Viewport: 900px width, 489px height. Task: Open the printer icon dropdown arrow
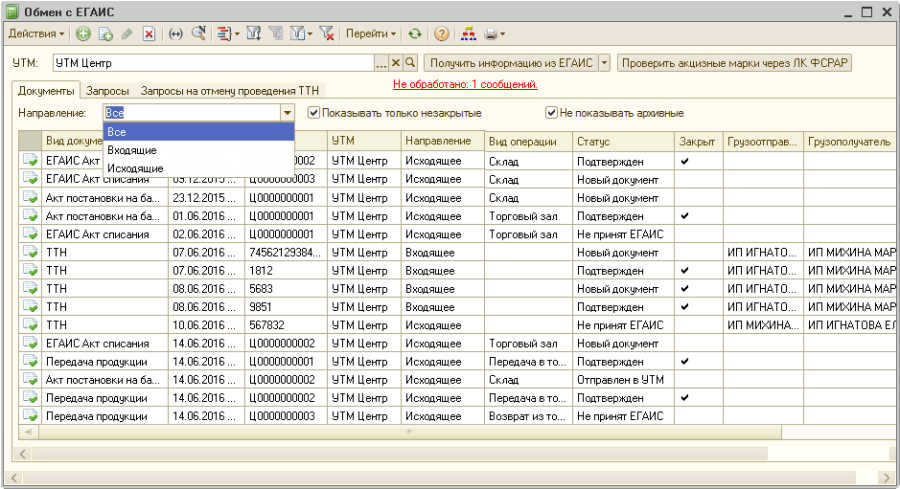point(502,34)
